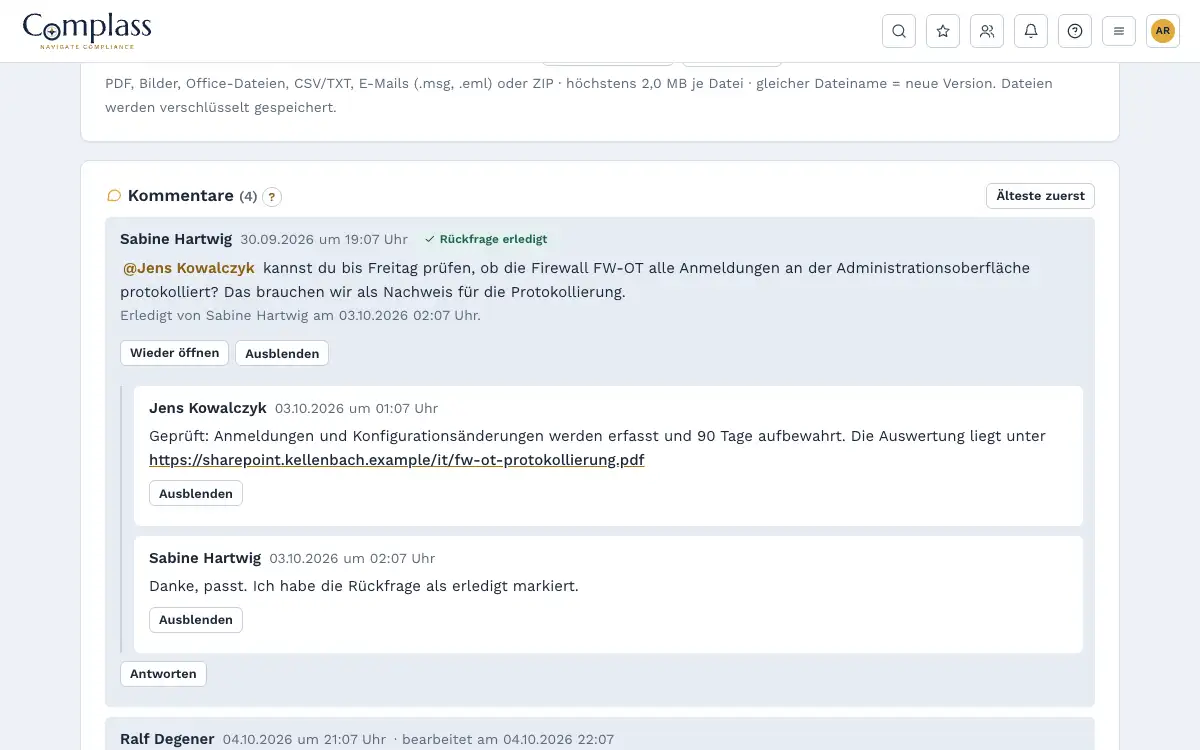1200x750 pixels.
Task: Click the @Jens Kowalczyk mention
Action: (188, 268)
